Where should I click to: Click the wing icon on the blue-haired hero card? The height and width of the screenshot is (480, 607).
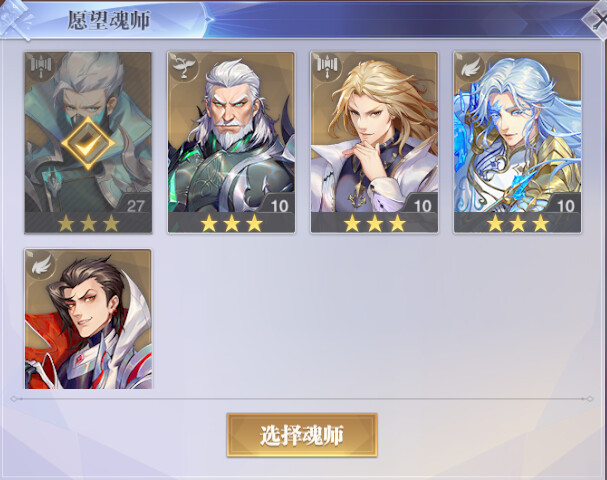(x=470, y=66)
